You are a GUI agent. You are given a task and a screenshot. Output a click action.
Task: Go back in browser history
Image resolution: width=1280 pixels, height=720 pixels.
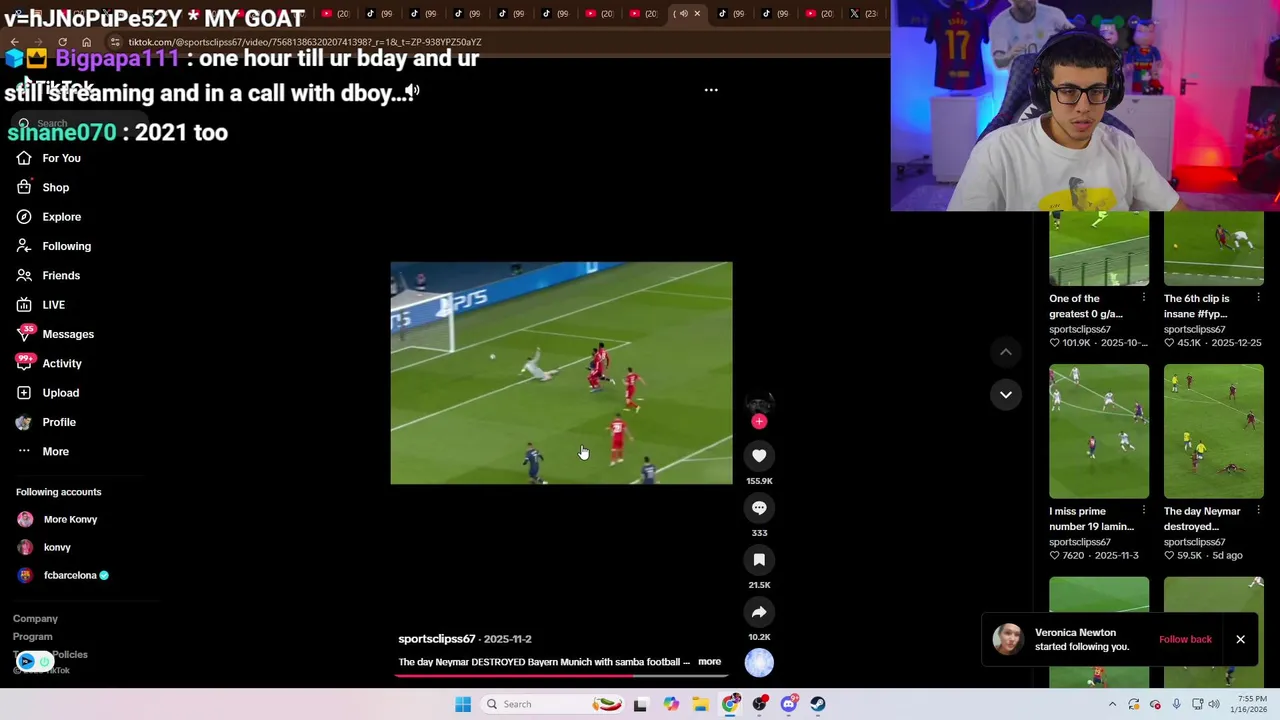pyautogui.click(x=14, y=42)
